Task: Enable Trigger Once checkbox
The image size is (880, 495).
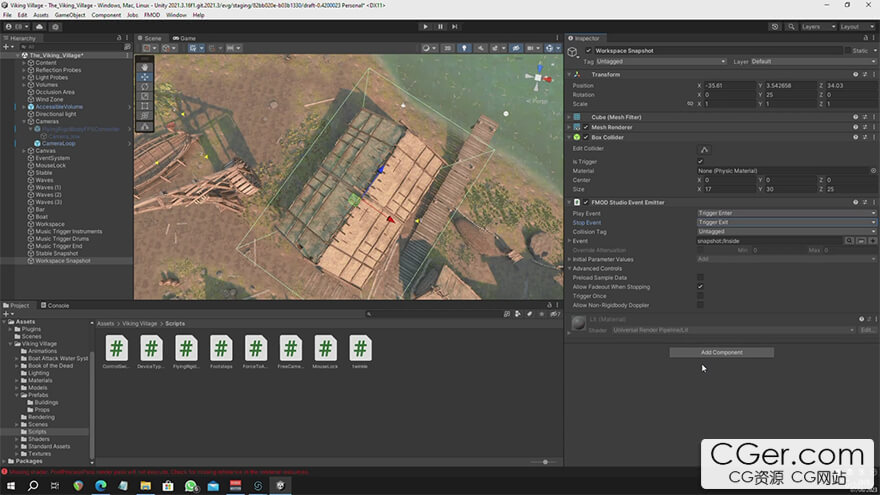Action: pos(700,296)
